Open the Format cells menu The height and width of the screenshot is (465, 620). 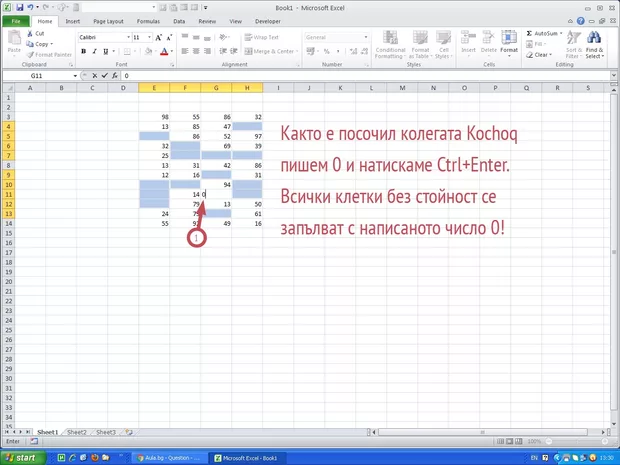[509, 43]
